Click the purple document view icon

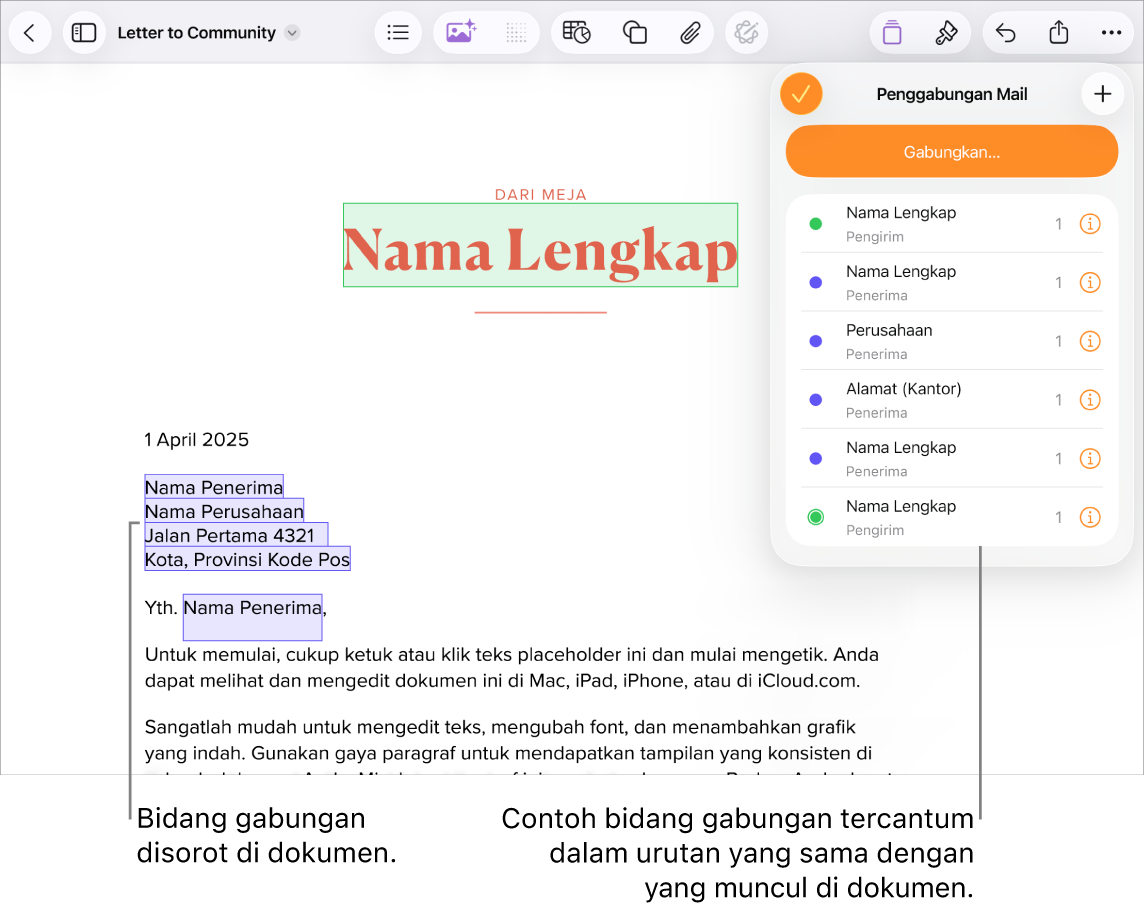(892, 33)
